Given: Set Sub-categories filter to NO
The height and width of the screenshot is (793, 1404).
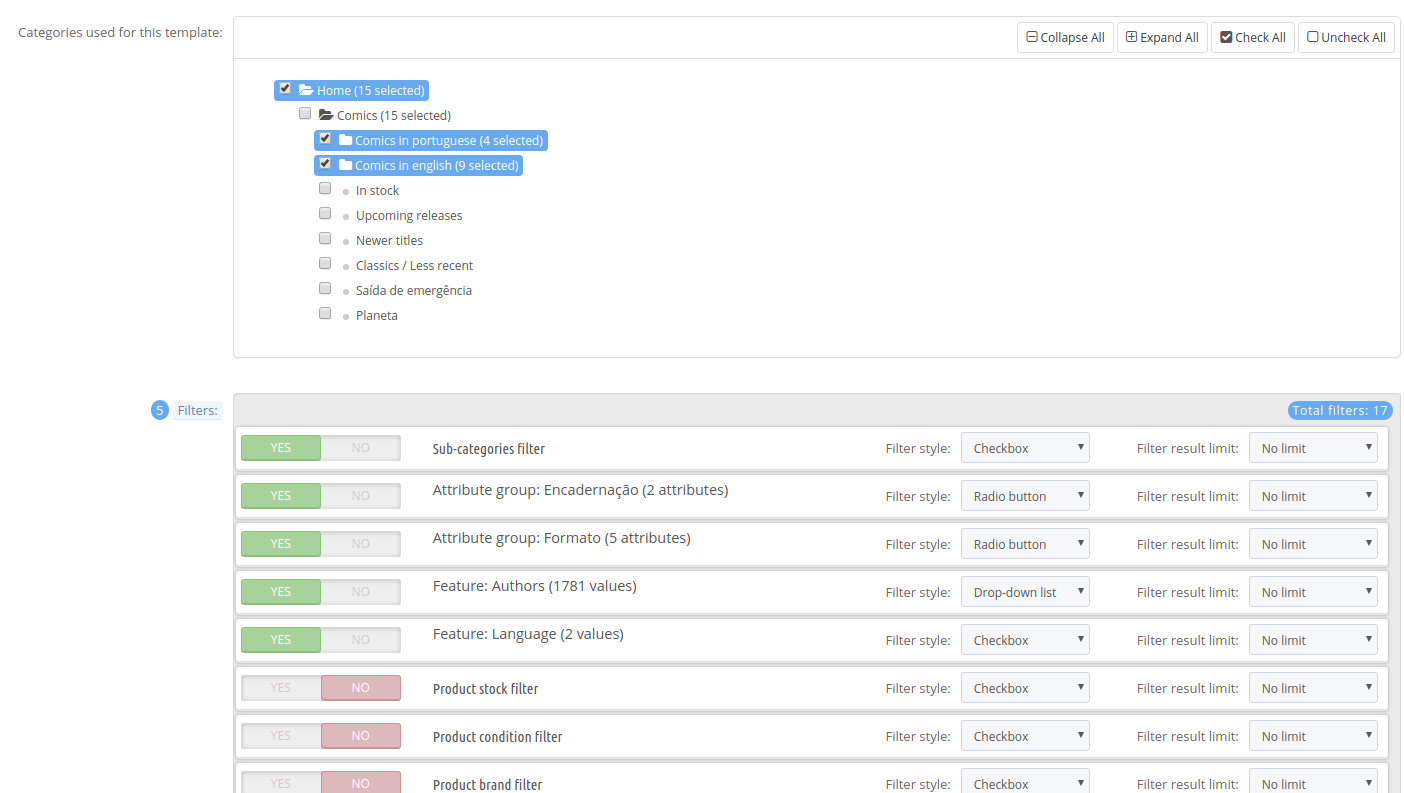Looking at the screenshot, I should coord(361,448).
